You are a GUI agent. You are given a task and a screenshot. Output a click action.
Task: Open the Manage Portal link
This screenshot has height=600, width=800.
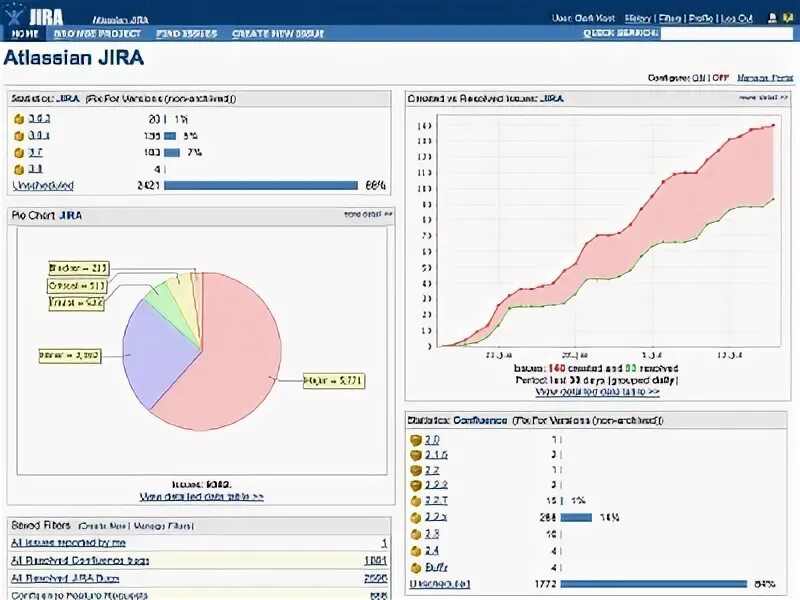coord(765,78)
